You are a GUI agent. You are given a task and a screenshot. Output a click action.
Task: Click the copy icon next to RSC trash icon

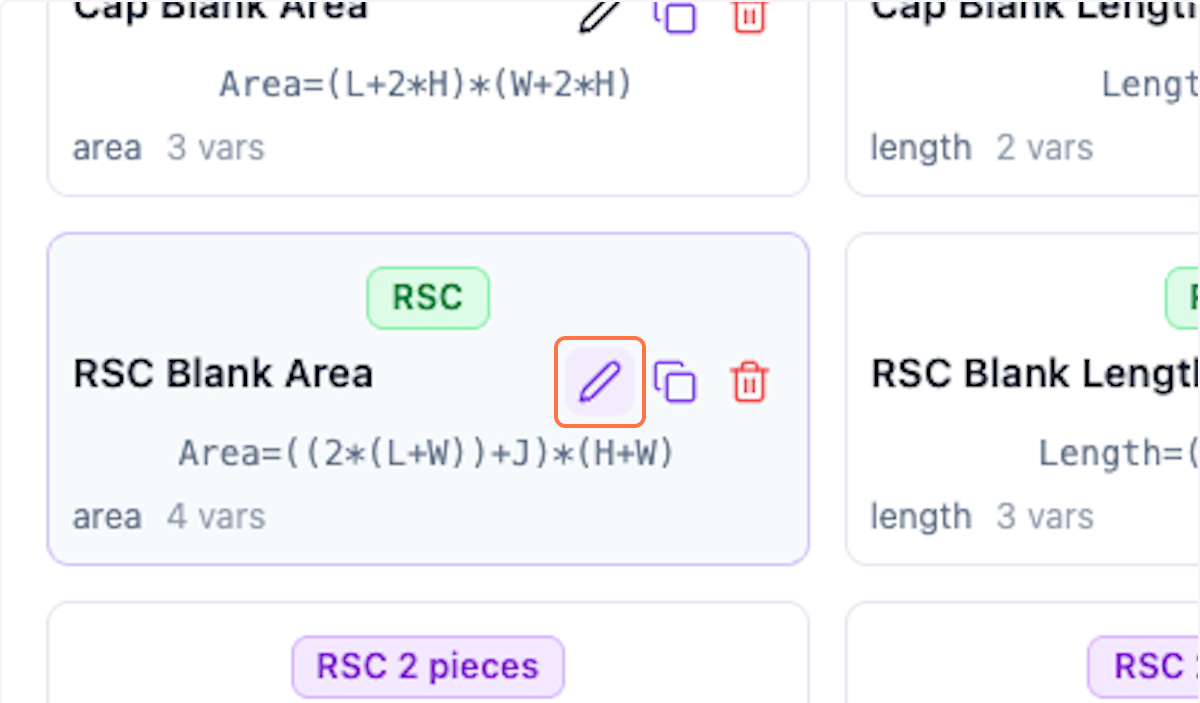coord(676,380)
